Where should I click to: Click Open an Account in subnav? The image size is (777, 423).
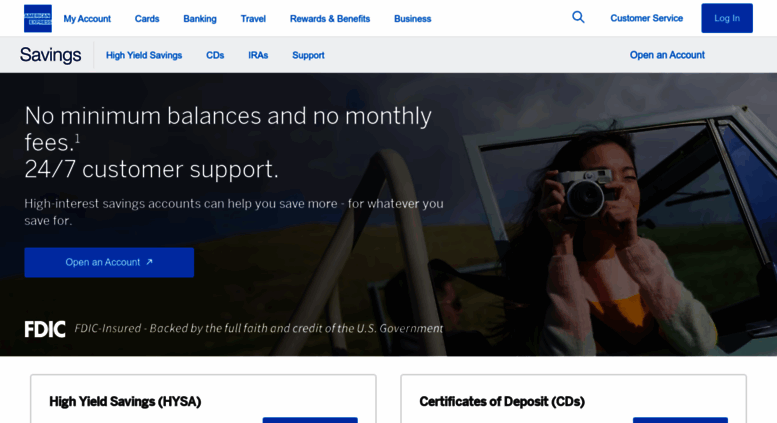coord(667,55)
